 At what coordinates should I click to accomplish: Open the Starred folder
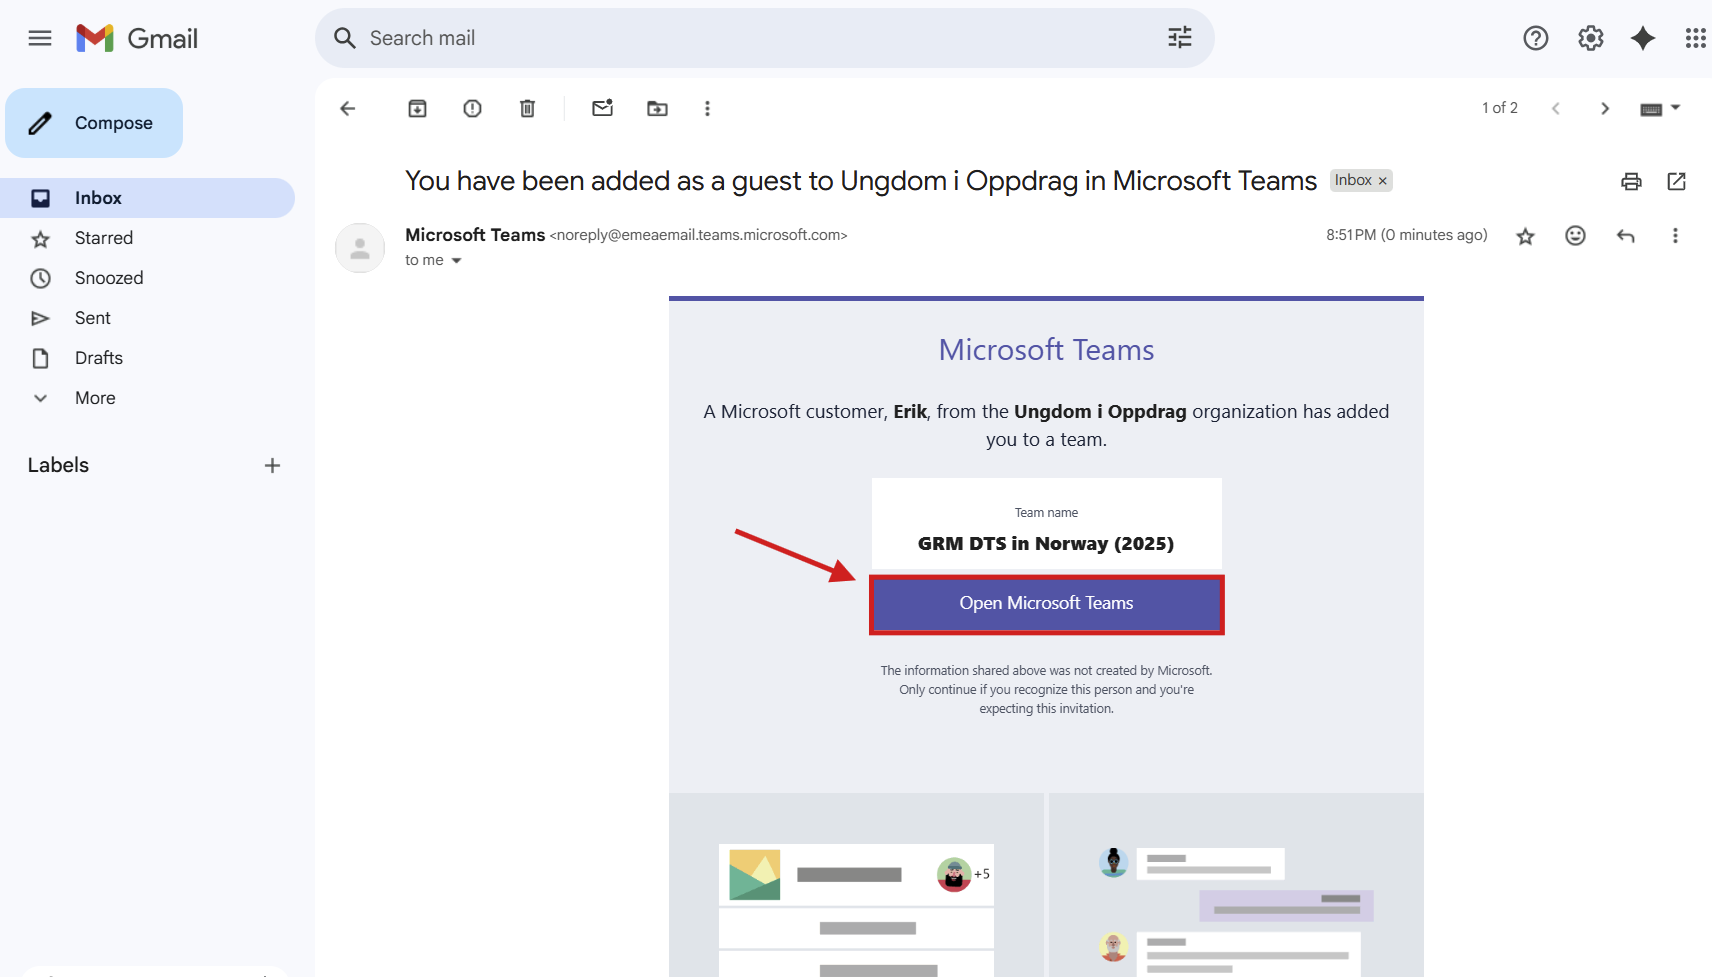pos(148,238)
